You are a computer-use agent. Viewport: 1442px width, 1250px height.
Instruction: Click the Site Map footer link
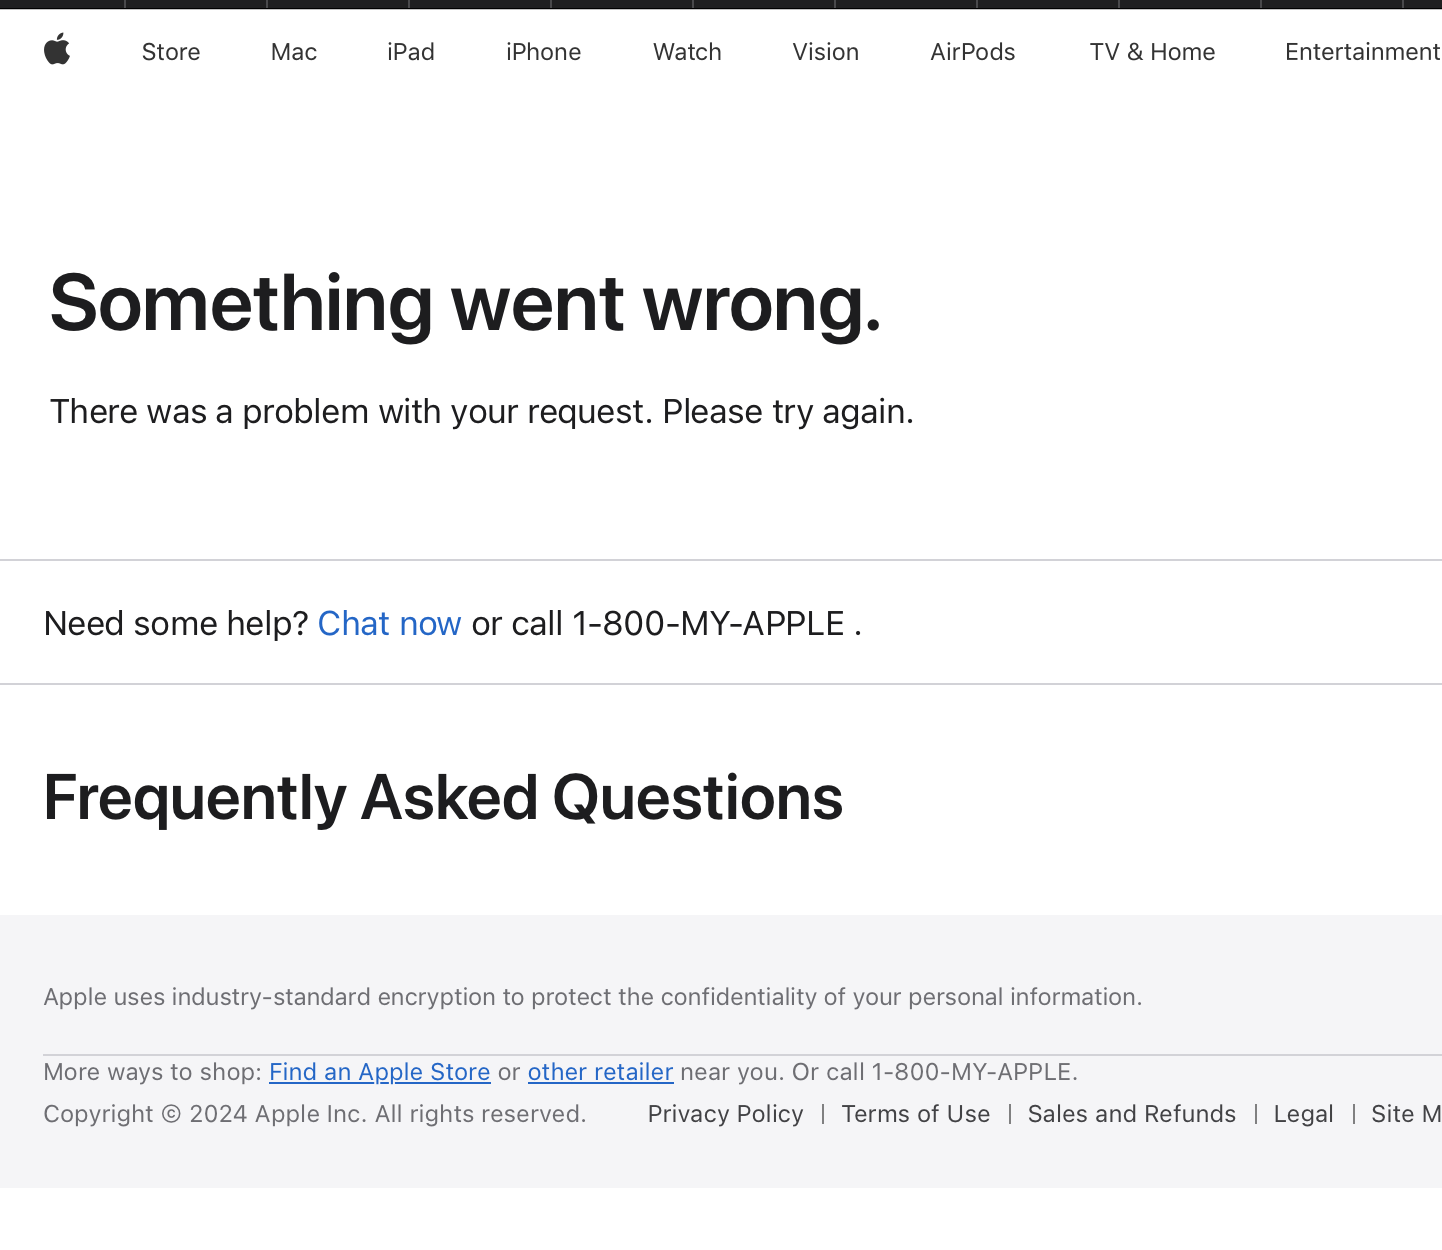1406,1114
